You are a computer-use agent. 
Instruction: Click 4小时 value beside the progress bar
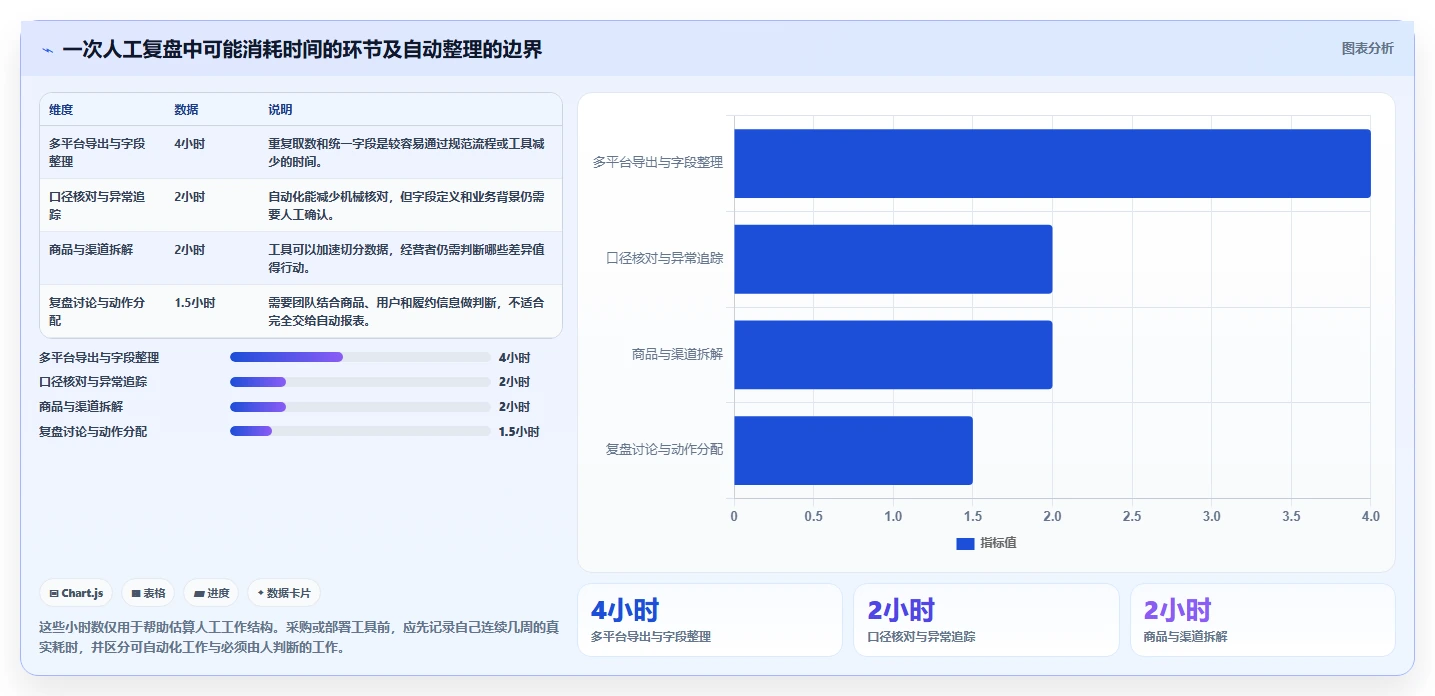[514, 357]
